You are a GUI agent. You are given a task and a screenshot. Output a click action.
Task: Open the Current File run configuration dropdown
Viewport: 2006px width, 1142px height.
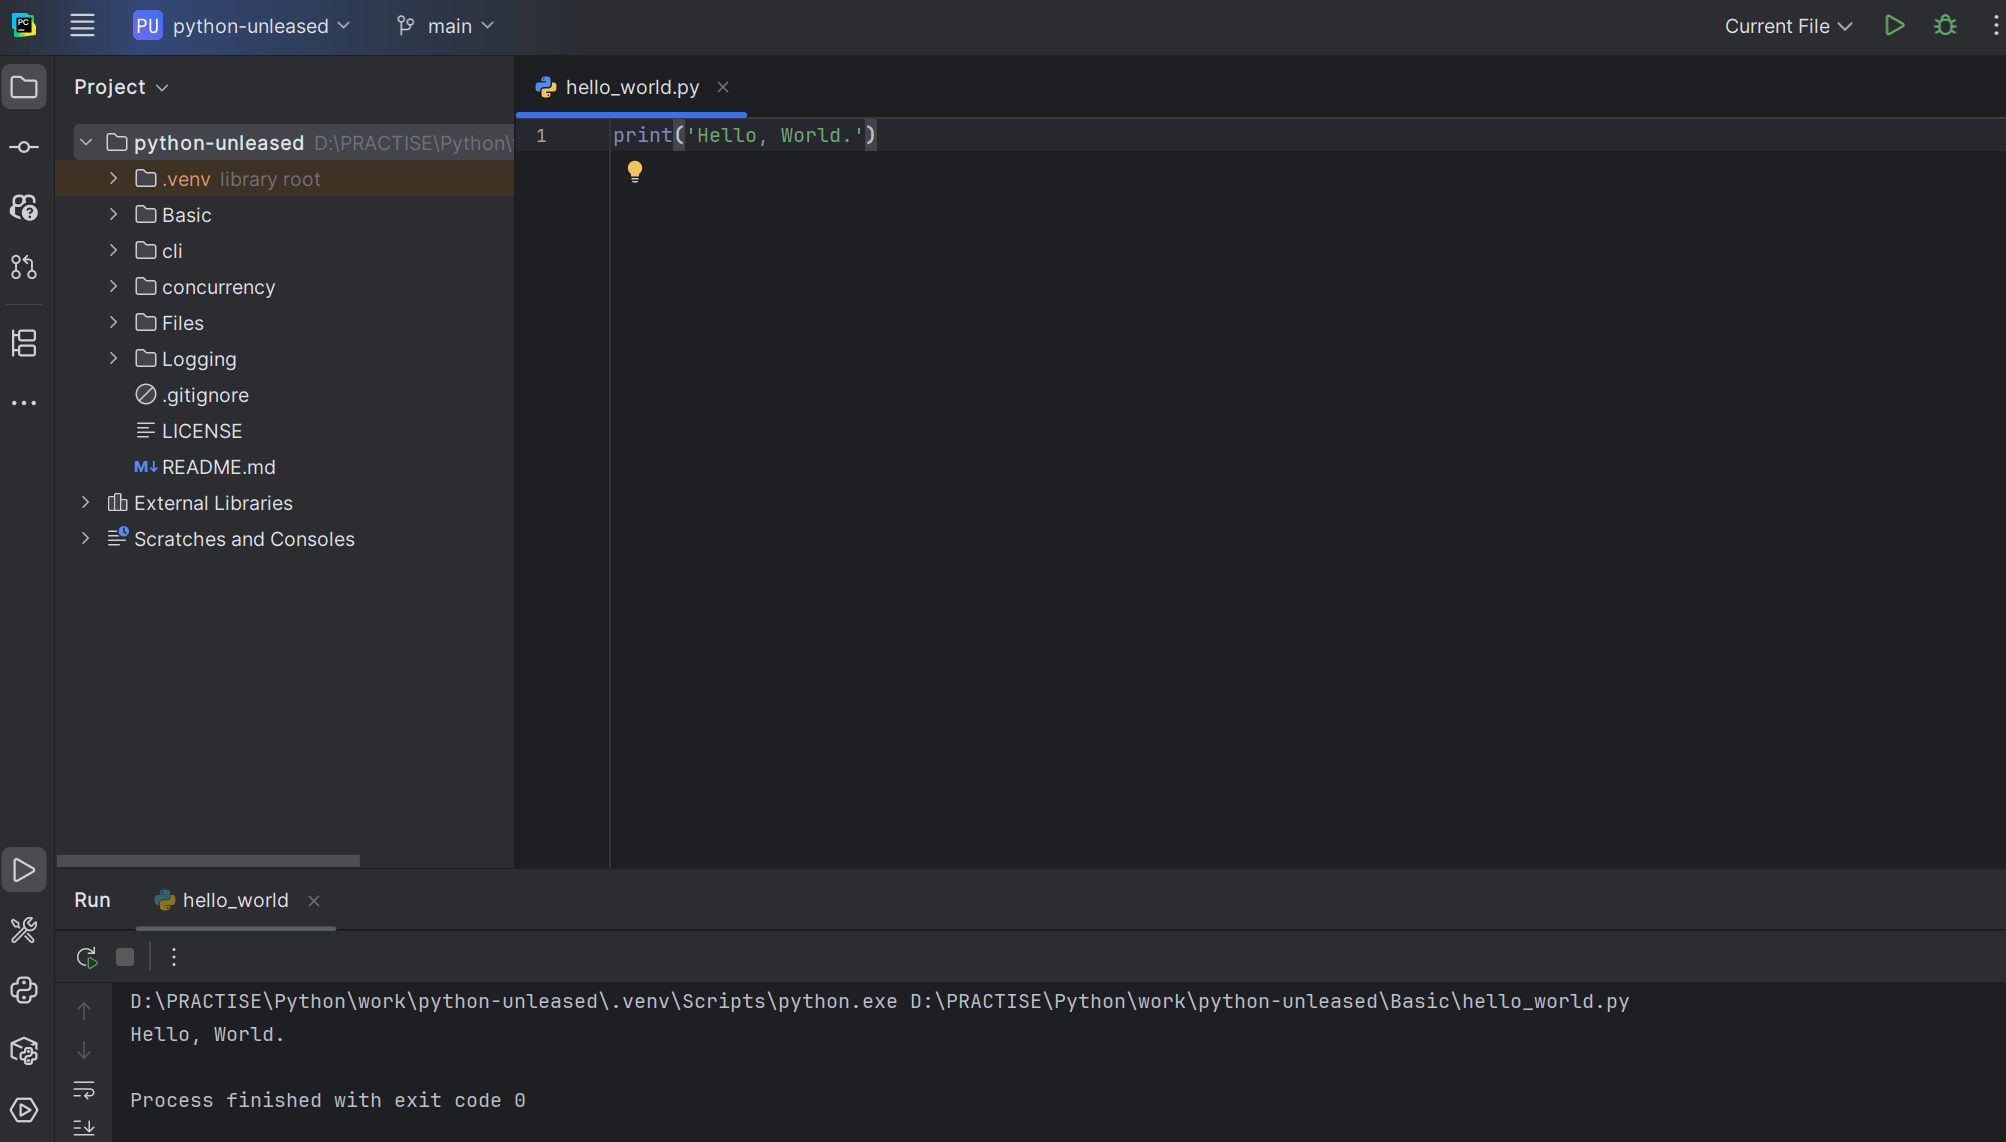(x=1788, y=25)
